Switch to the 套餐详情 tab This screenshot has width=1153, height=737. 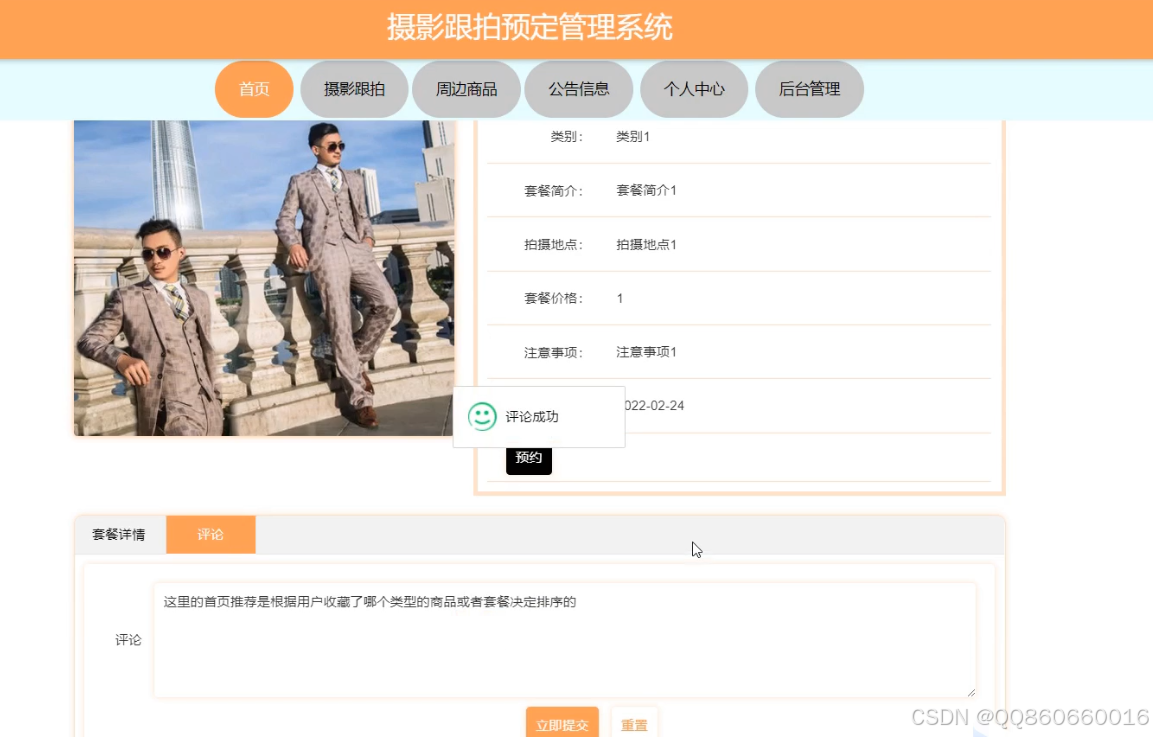(119, 534)
